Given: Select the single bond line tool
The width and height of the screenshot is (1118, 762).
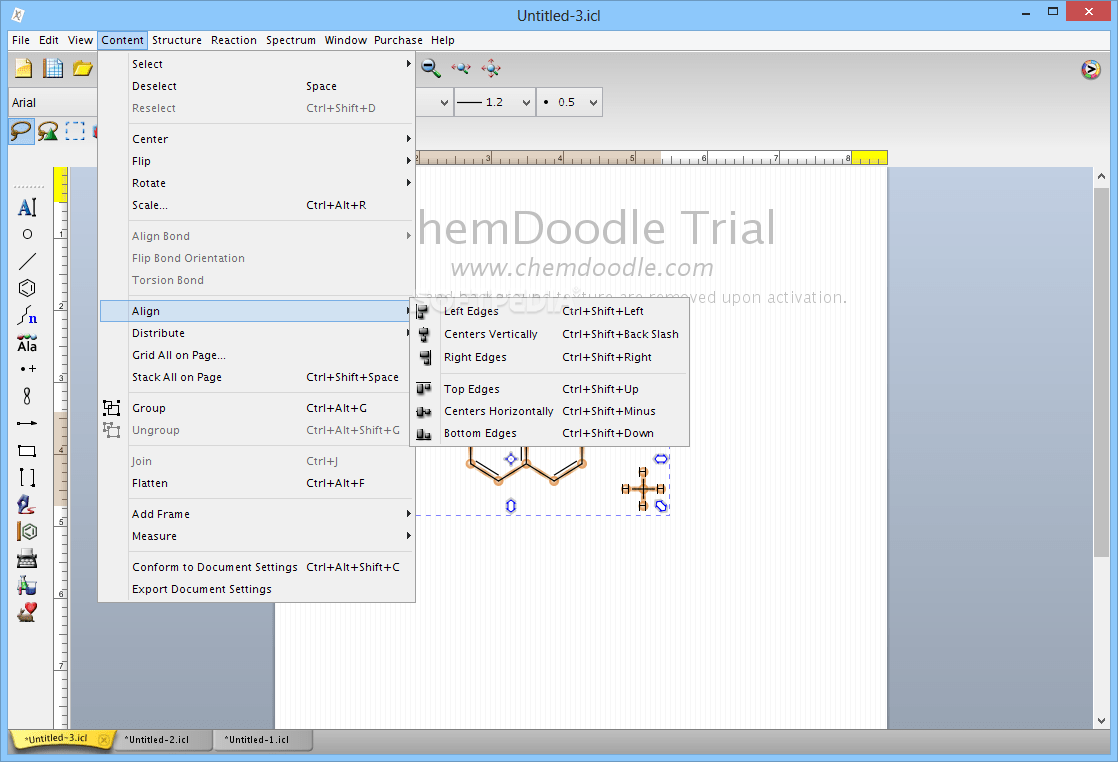Looking at the screenshot, I should [27, 262].
